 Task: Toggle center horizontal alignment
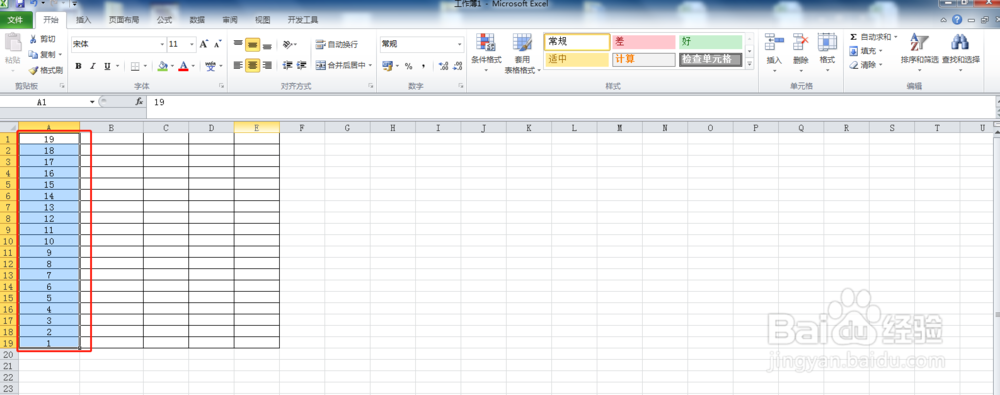253,65
